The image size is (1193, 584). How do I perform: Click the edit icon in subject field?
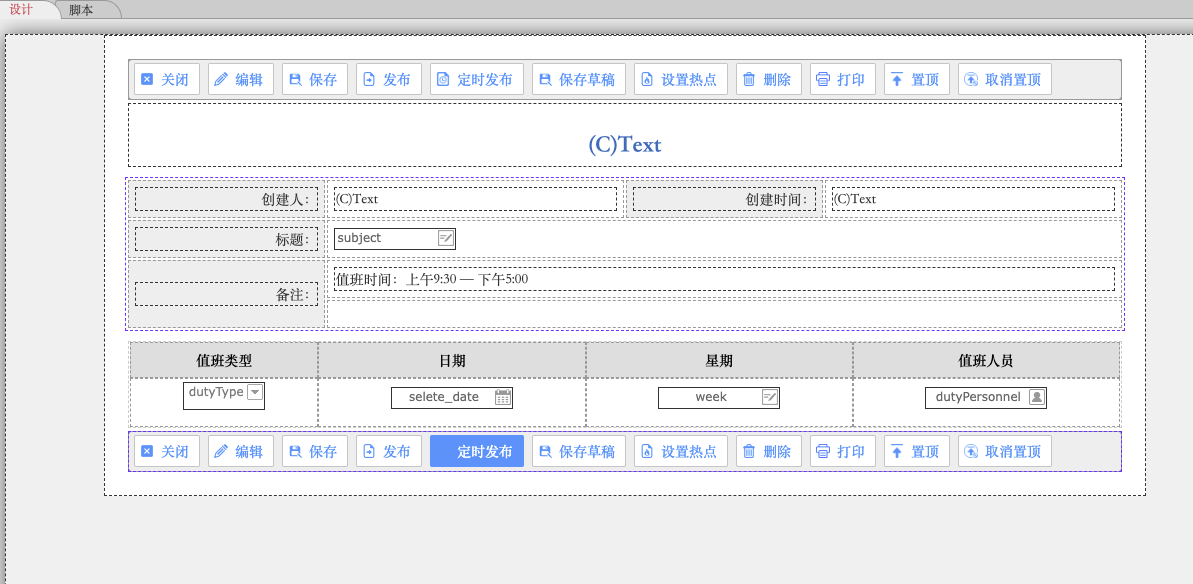click(x=446, y=238)
